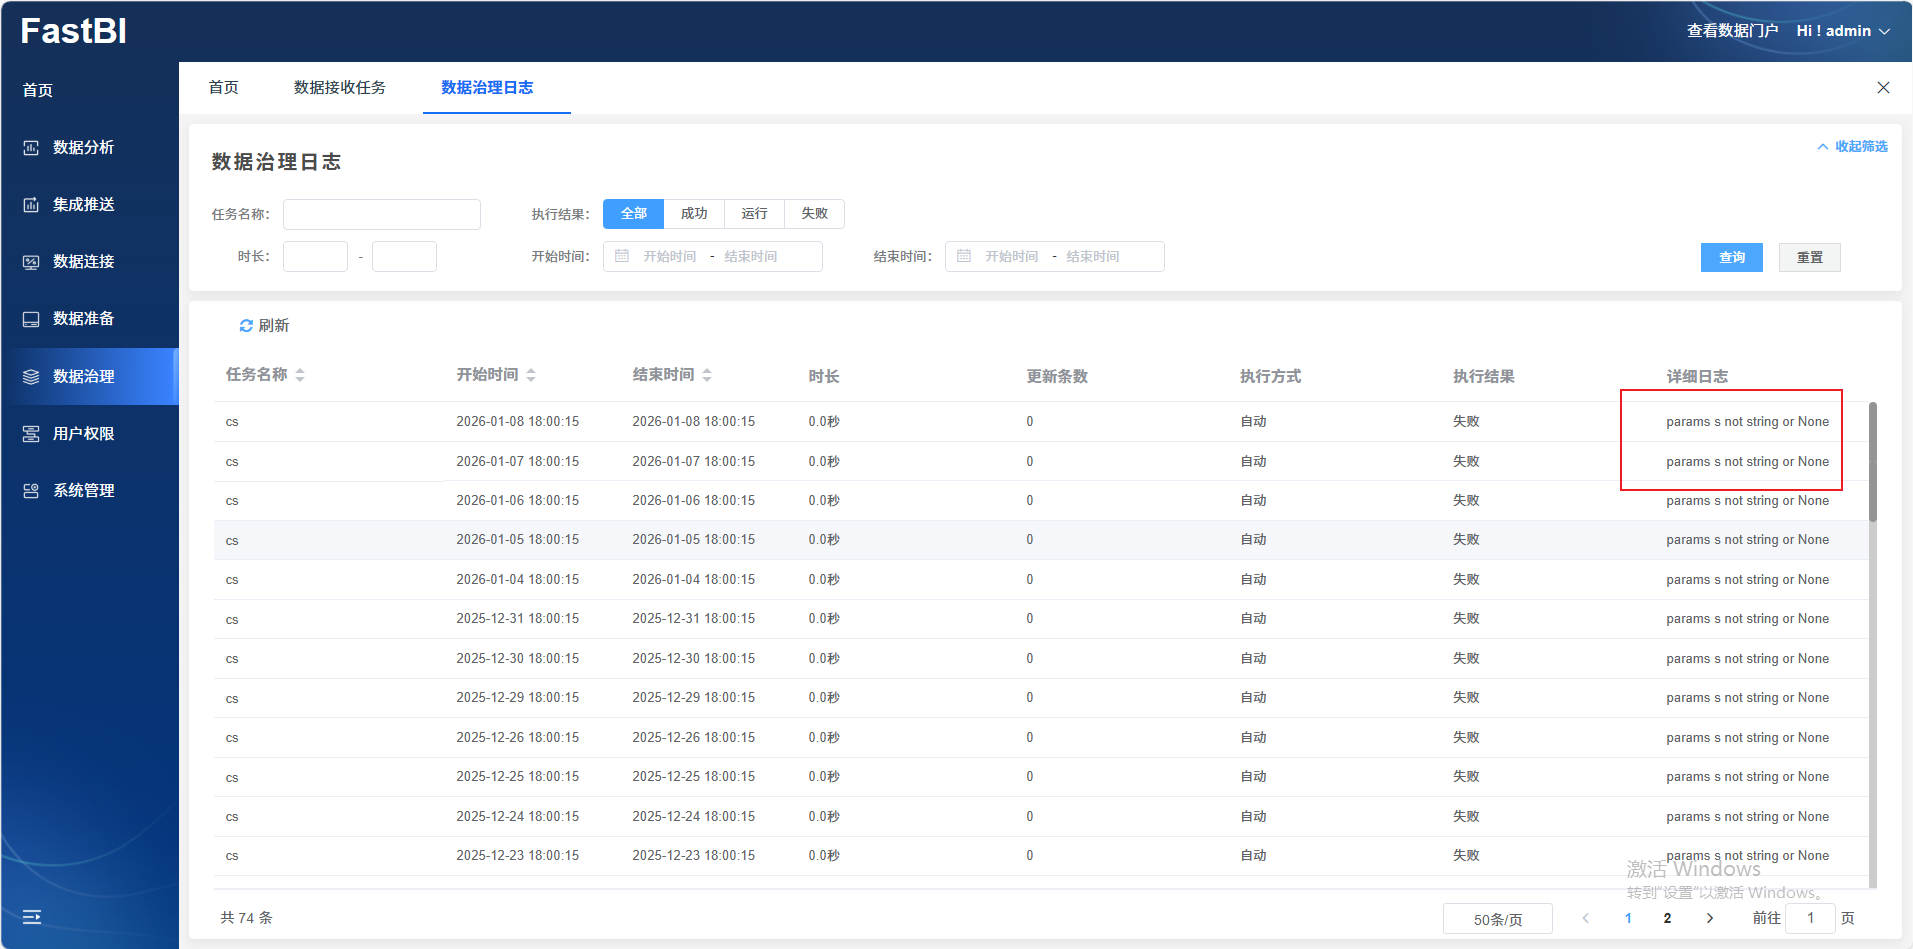This screenshot has width=1913, height=949.
Task: Click the 集成推送 sidebar icon
Action: point(31,205)
